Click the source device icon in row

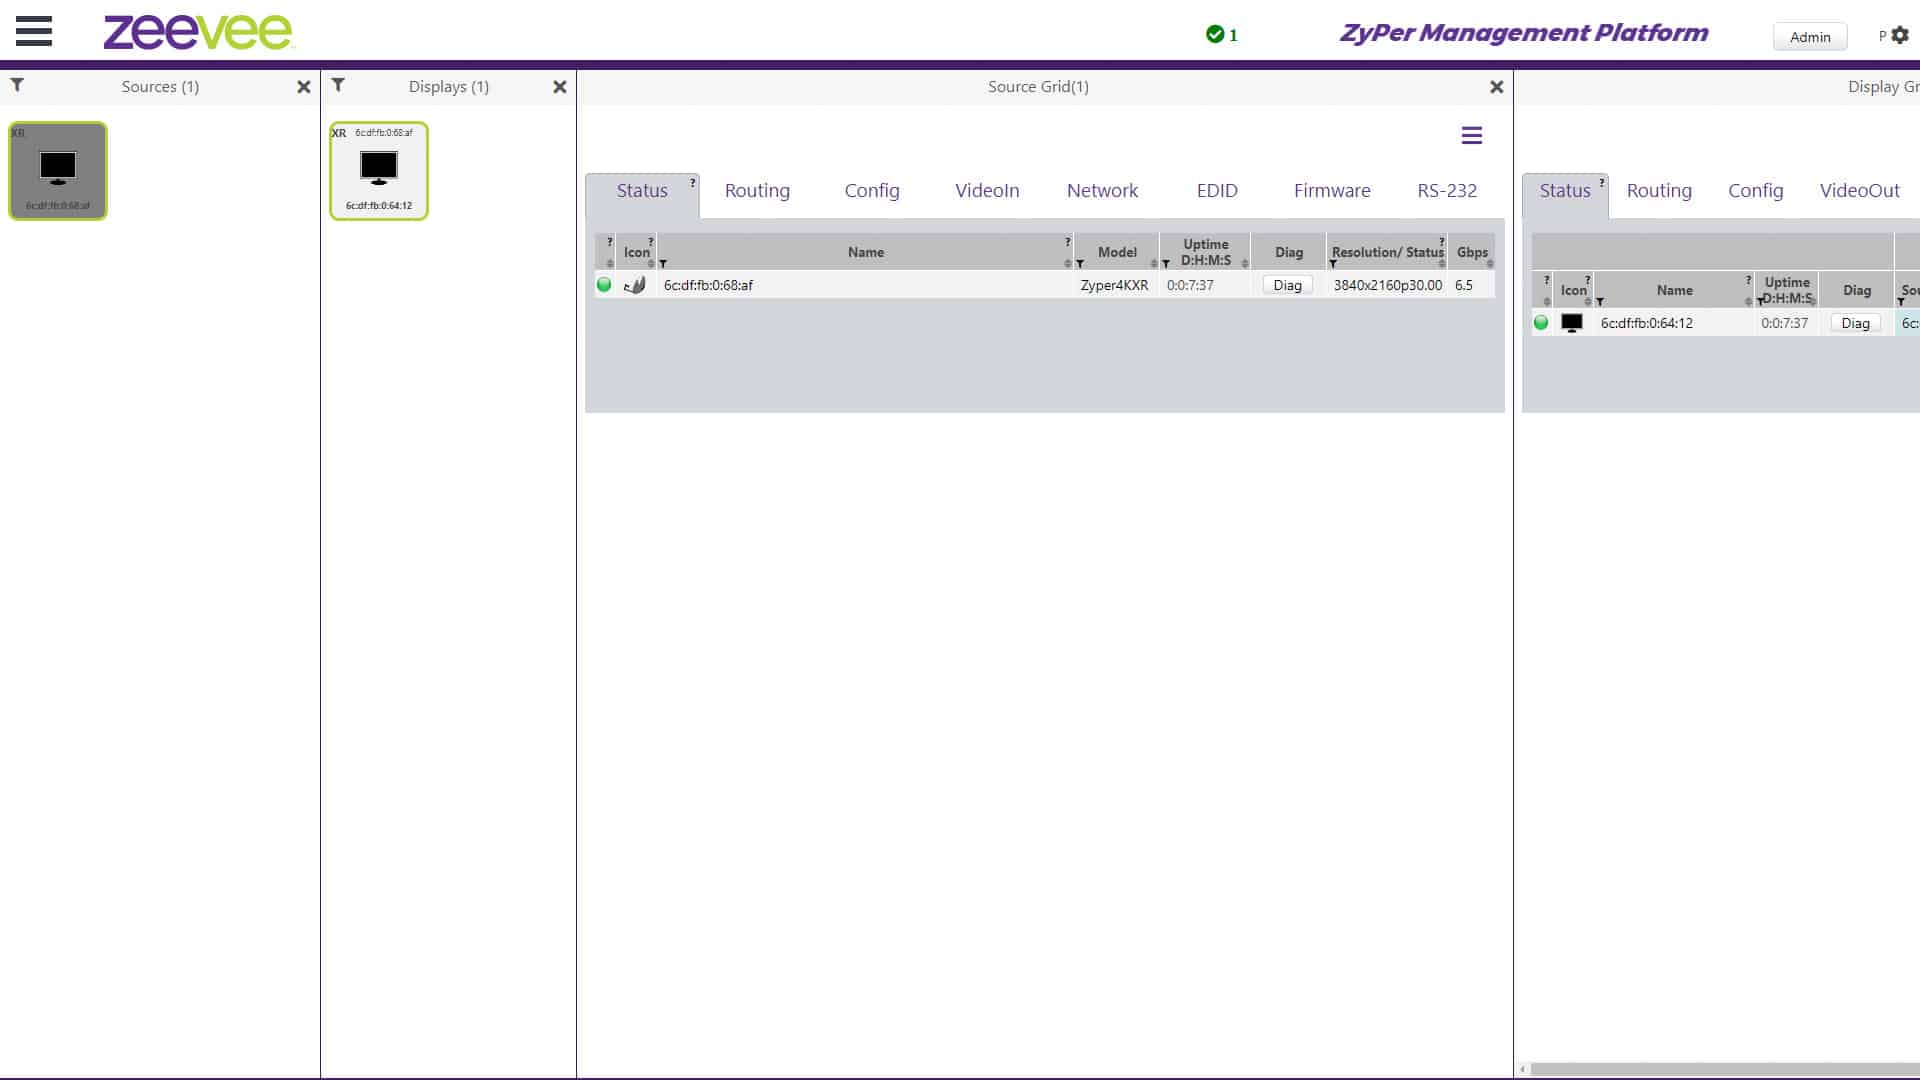pos(635,285)
